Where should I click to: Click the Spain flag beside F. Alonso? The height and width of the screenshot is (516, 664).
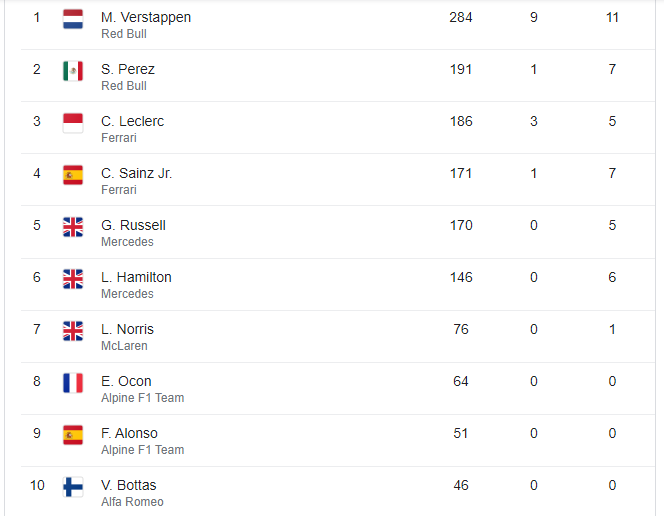(x=73, y=435)
